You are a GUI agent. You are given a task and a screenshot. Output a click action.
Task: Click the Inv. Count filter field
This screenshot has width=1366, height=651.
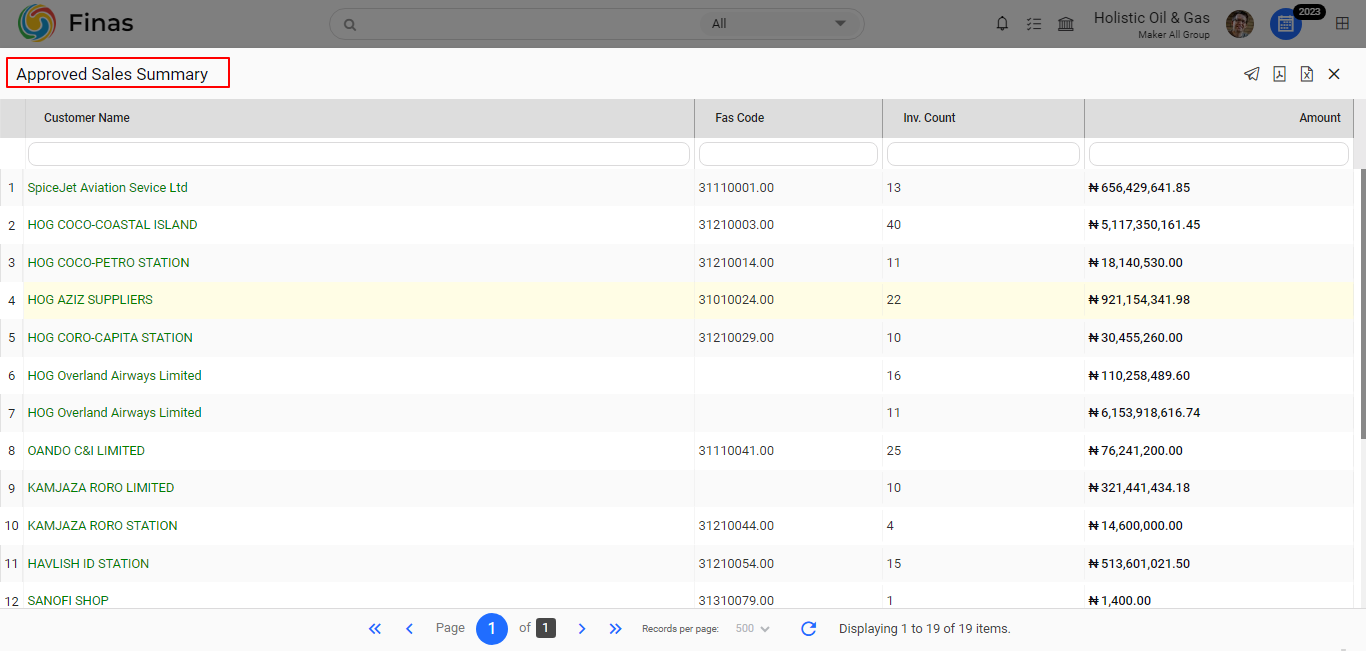point(983,154)
